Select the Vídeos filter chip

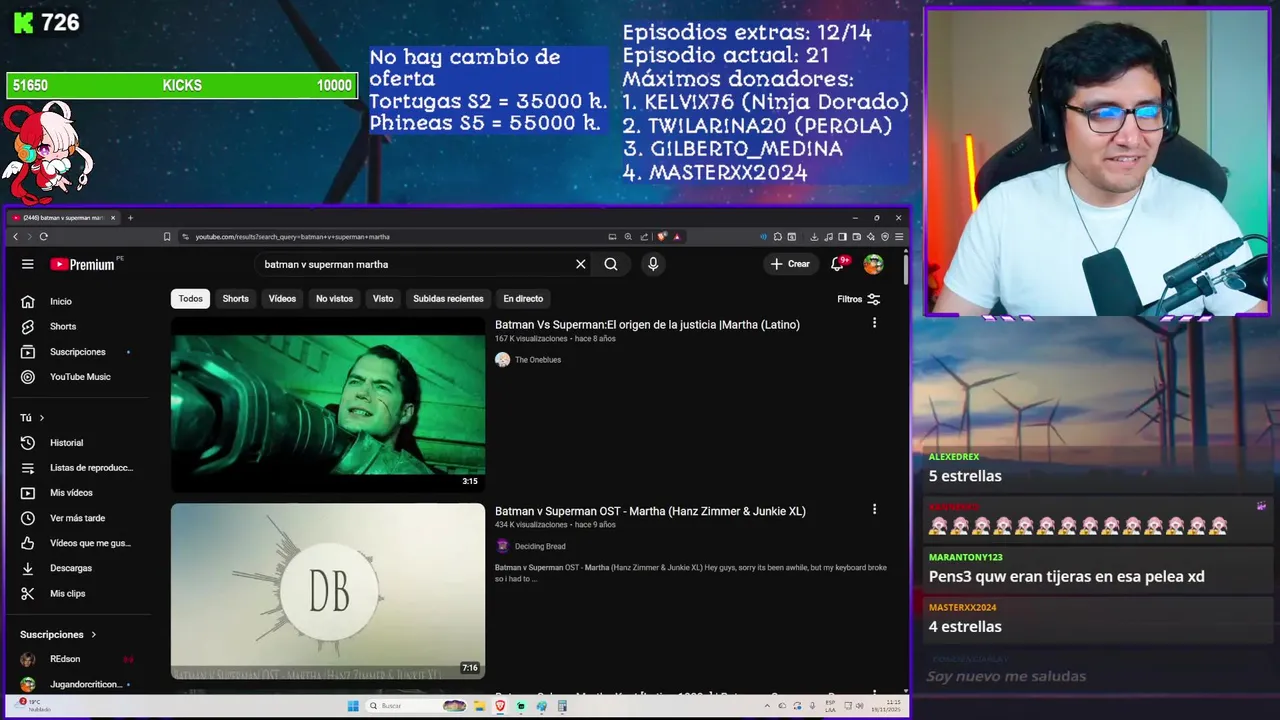click(282, 298)
